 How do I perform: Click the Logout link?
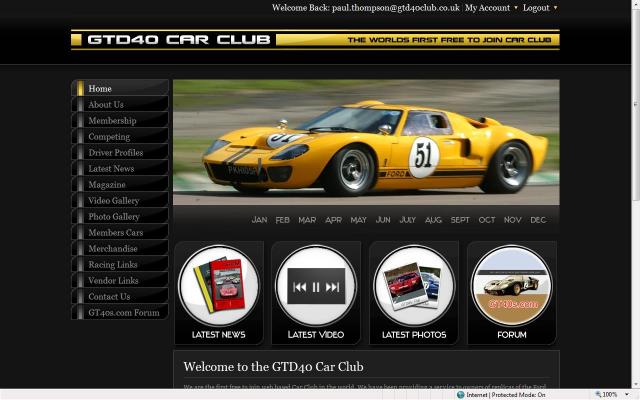[536, 8]
